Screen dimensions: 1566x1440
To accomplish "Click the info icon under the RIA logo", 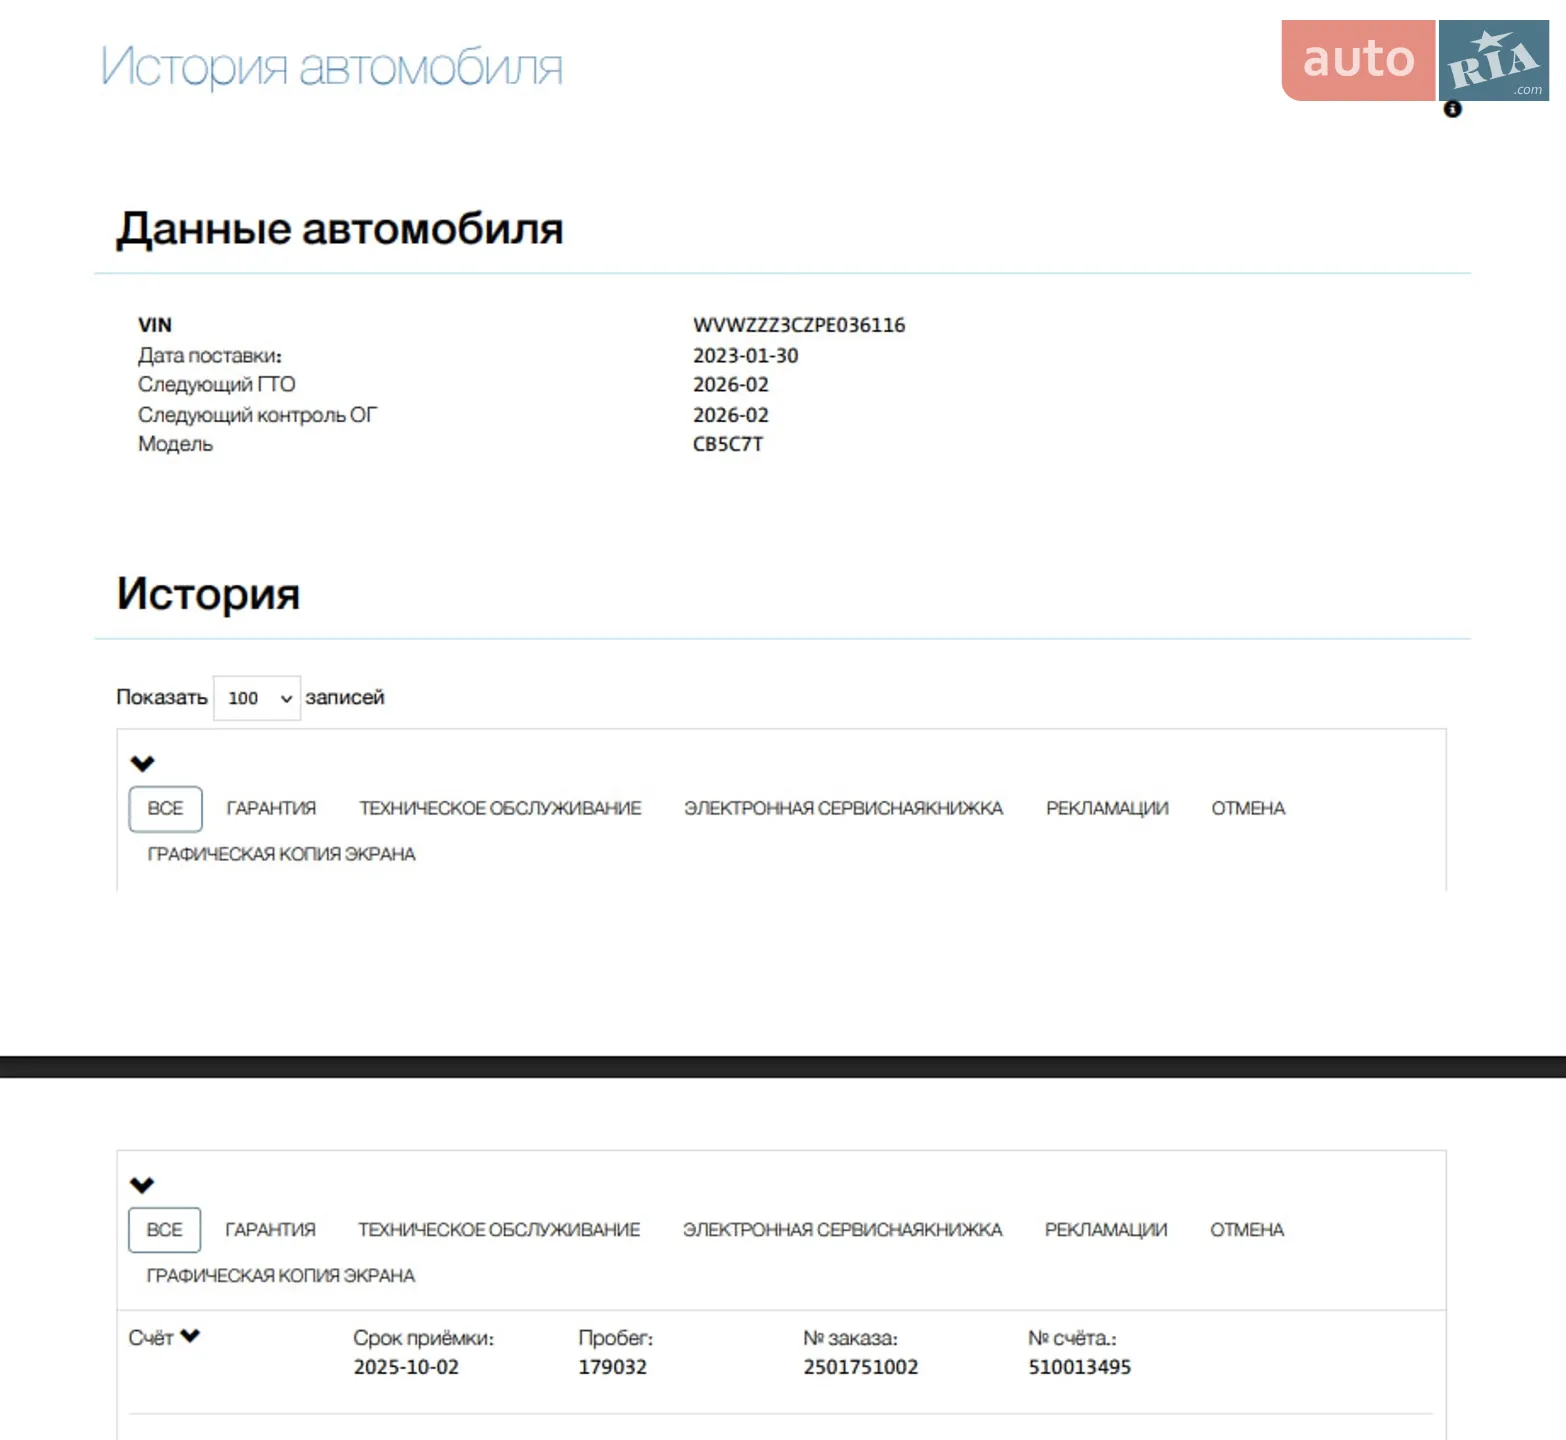I will point(1452,109).
